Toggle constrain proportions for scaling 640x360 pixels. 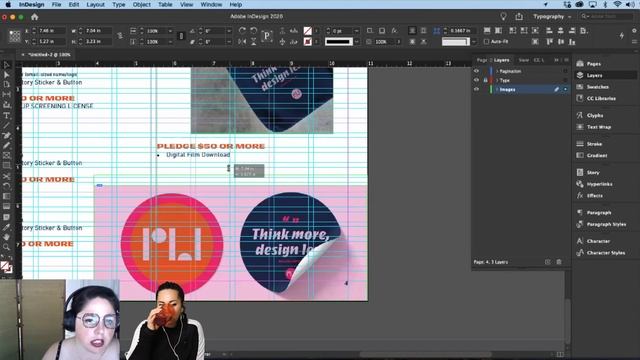click(181, 36)
